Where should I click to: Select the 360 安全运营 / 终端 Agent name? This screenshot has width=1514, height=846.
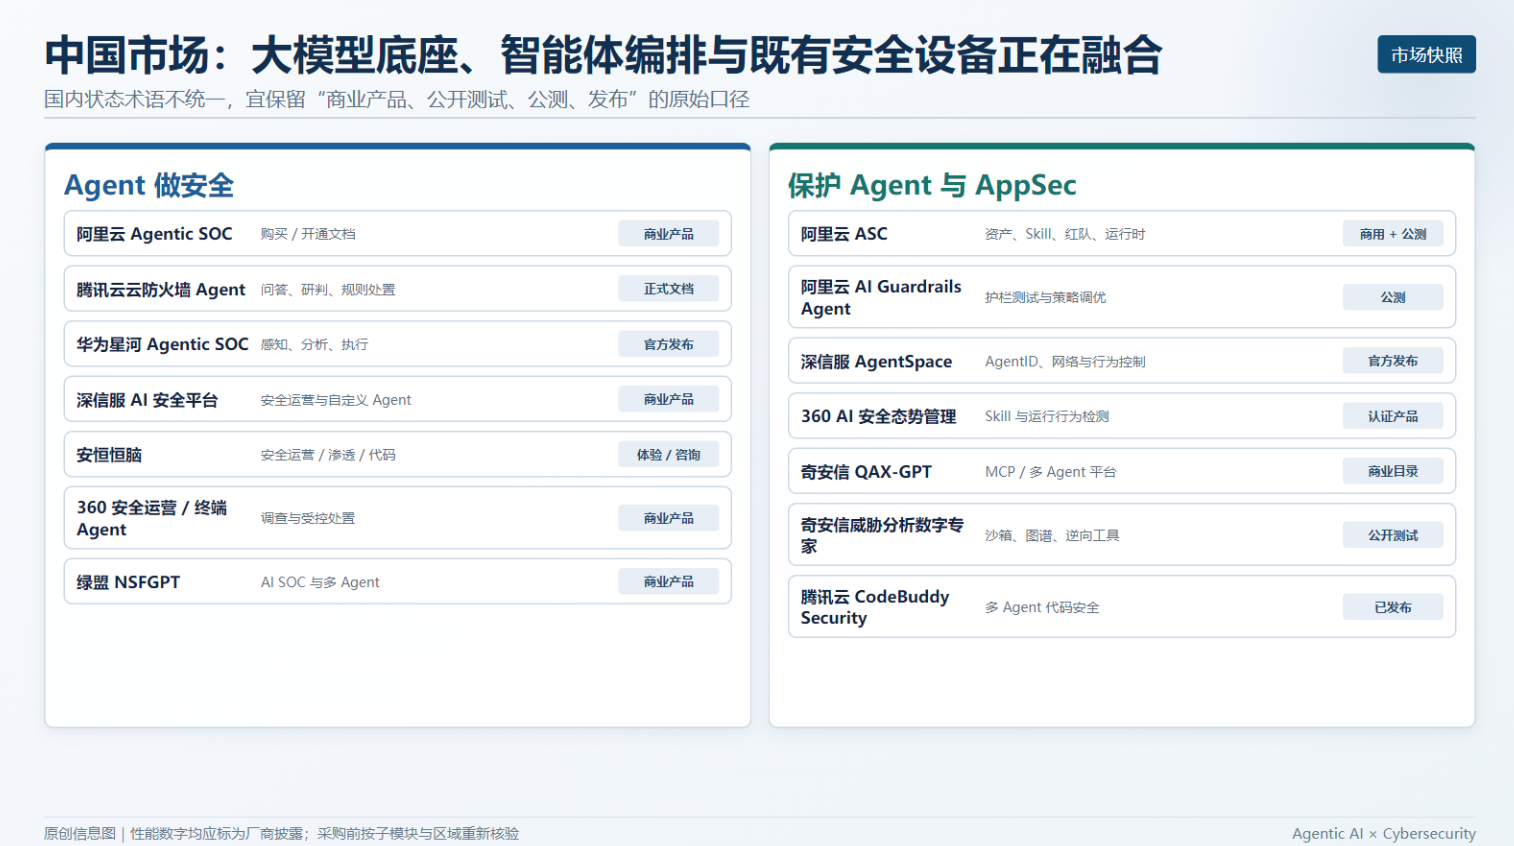pyautogui.click(x=152, y=518)
